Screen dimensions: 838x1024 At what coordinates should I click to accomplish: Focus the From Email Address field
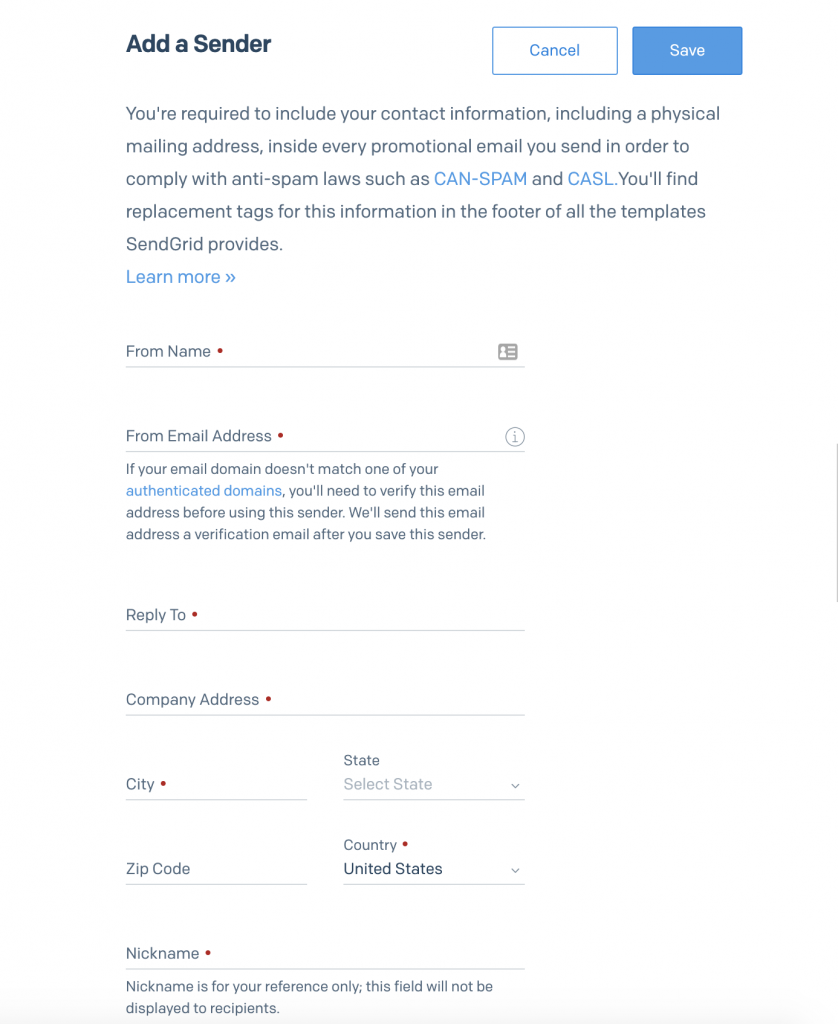coord(325,436)
